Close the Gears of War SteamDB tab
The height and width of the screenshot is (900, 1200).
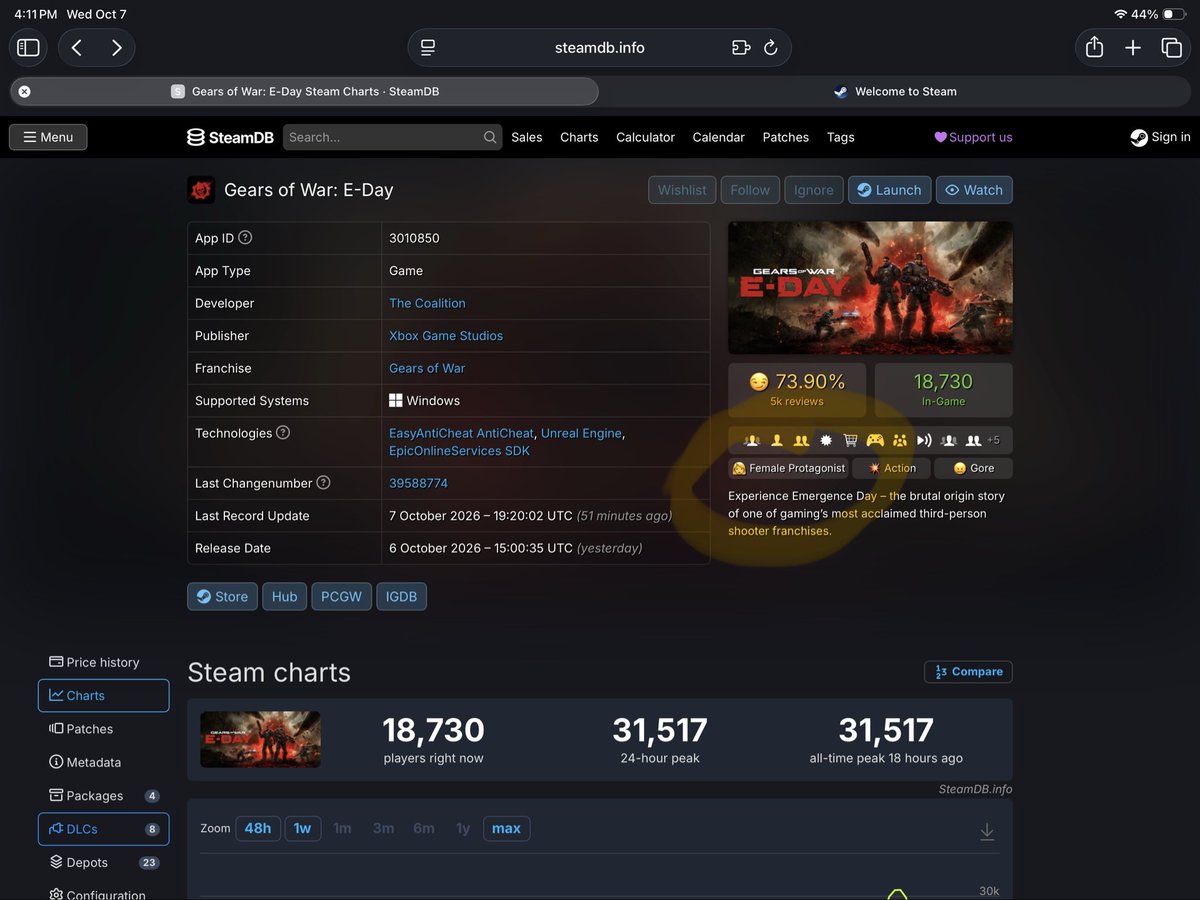tap(25, 91)
